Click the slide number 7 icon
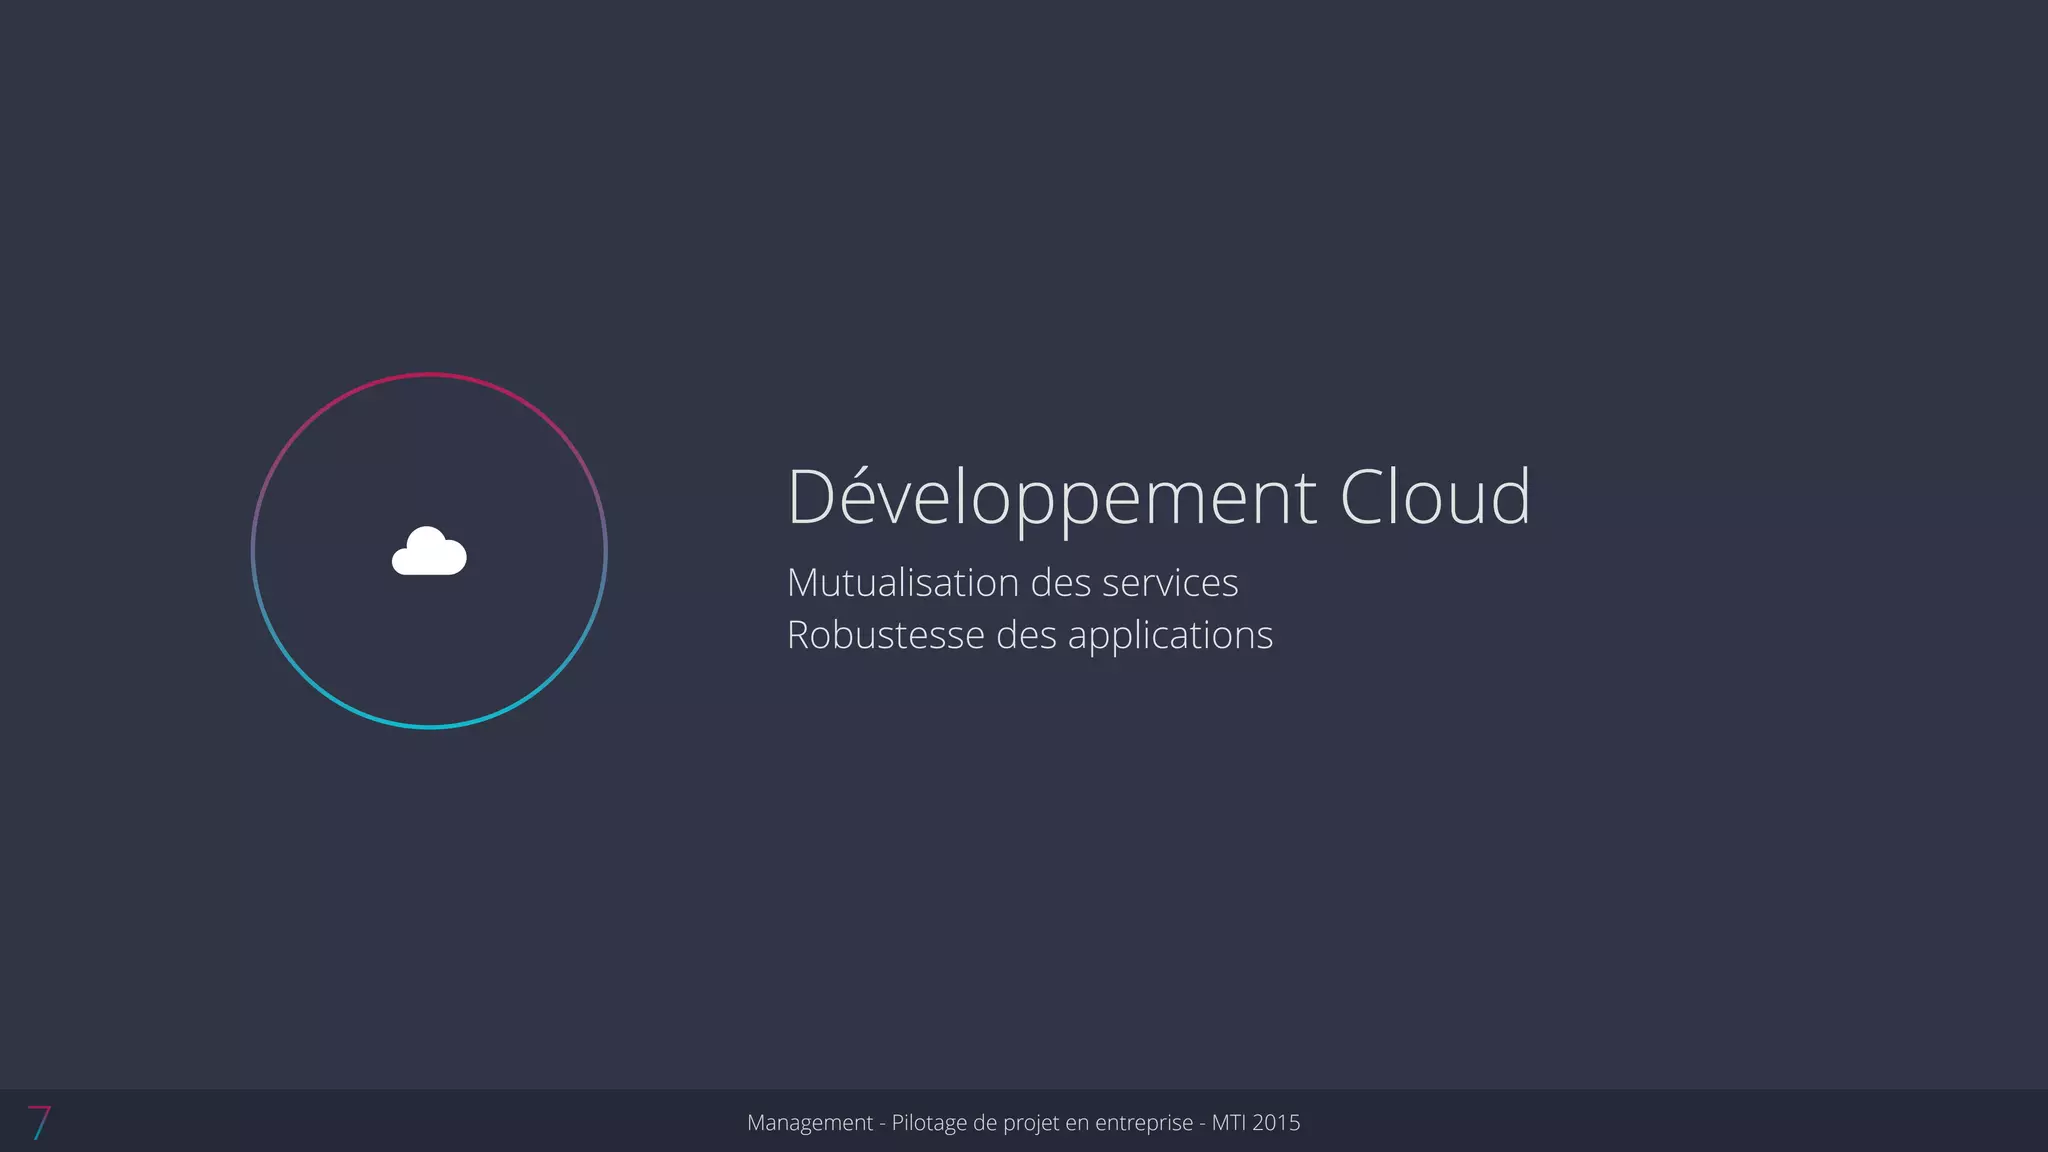Viewport: 2048px width, 1152px height. click(x=39, y=1122)
